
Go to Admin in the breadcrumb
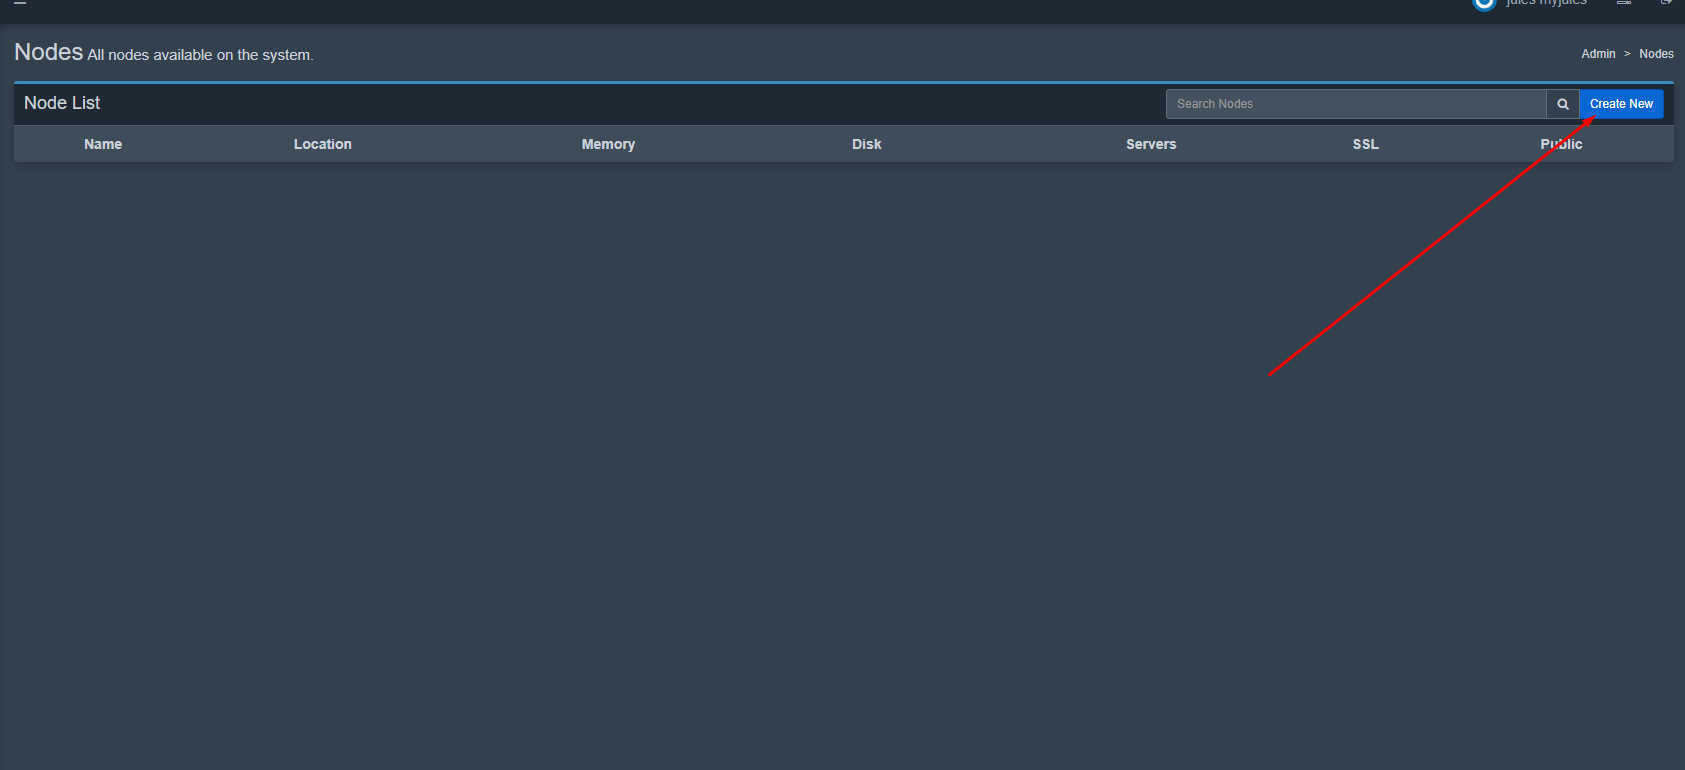(x=1598, y=54)
